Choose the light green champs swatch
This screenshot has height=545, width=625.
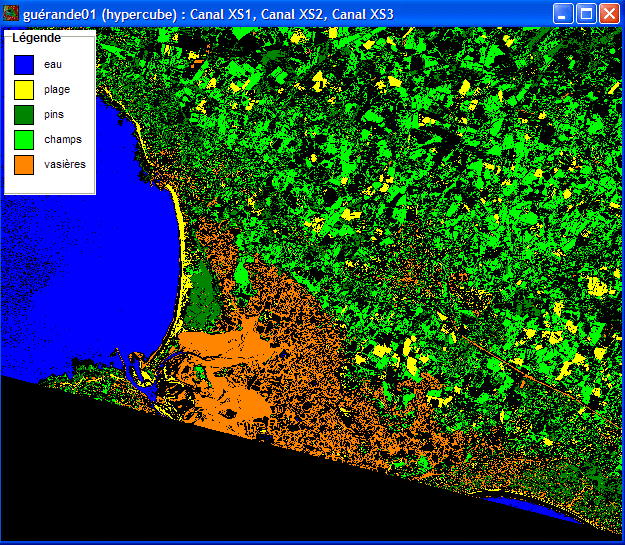[25, 139]
